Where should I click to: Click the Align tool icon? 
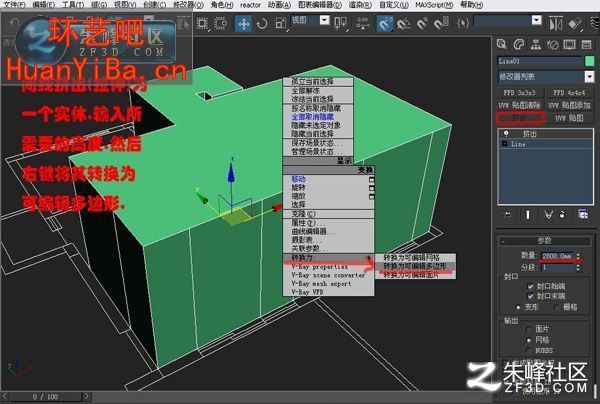(575, 24)
